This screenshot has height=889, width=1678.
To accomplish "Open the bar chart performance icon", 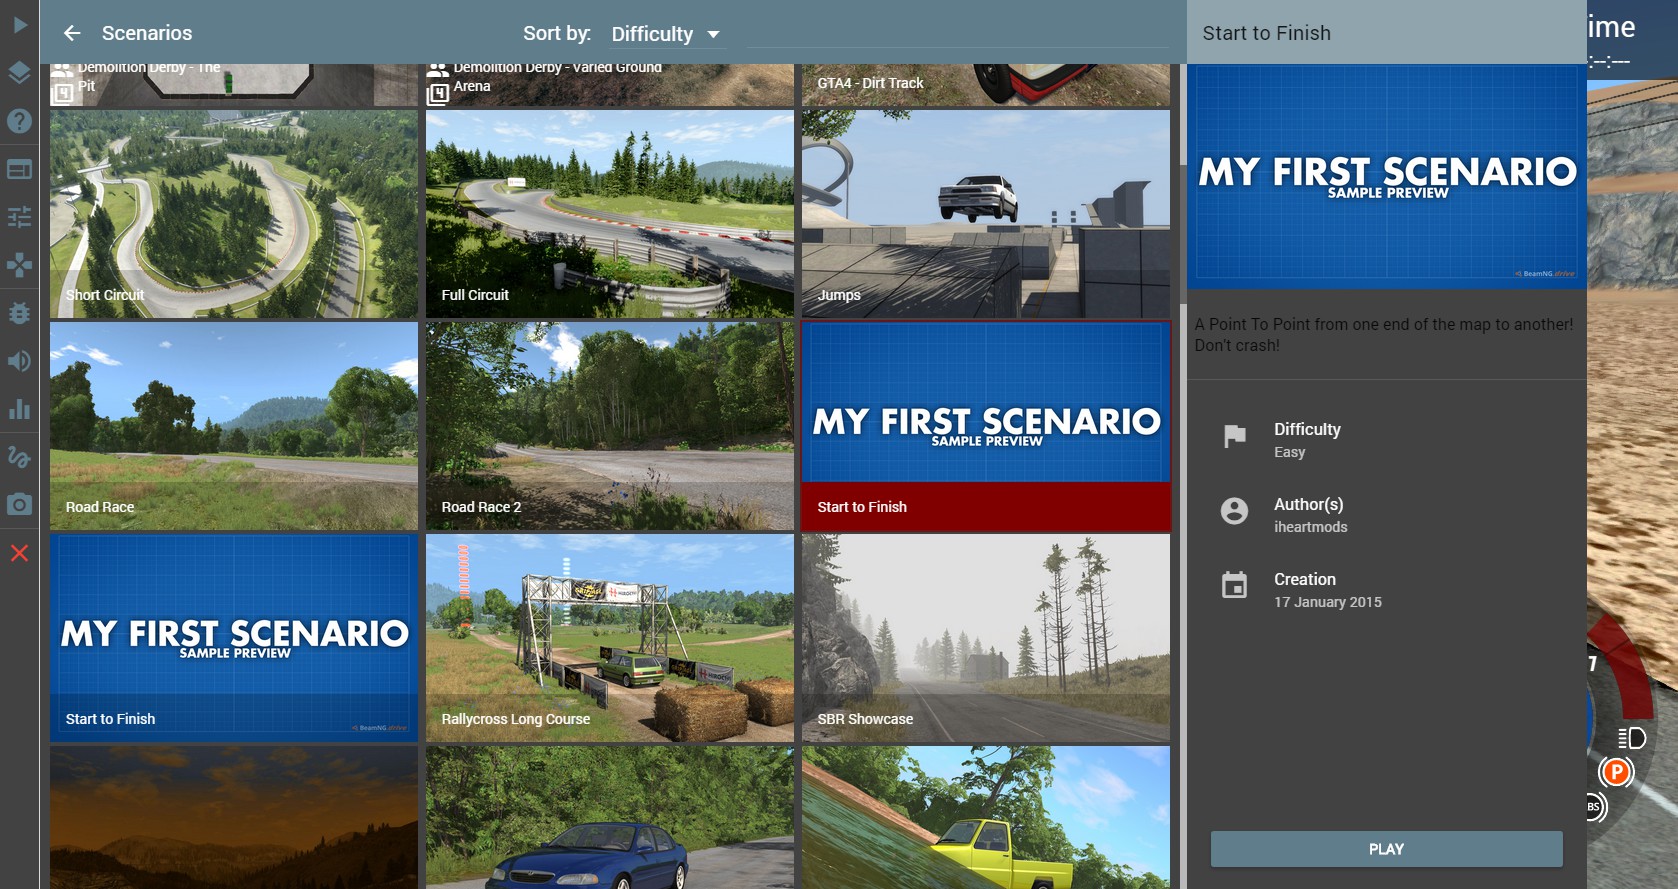I will pos(19,409).
